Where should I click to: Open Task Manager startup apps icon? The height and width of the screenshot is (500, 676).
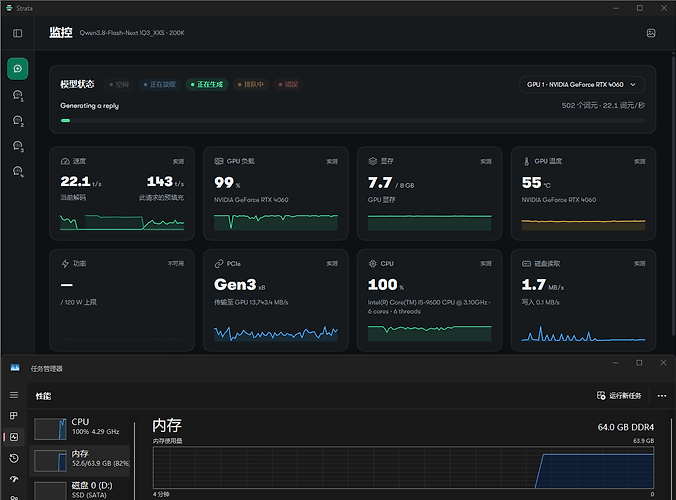[x=14, y=479]
